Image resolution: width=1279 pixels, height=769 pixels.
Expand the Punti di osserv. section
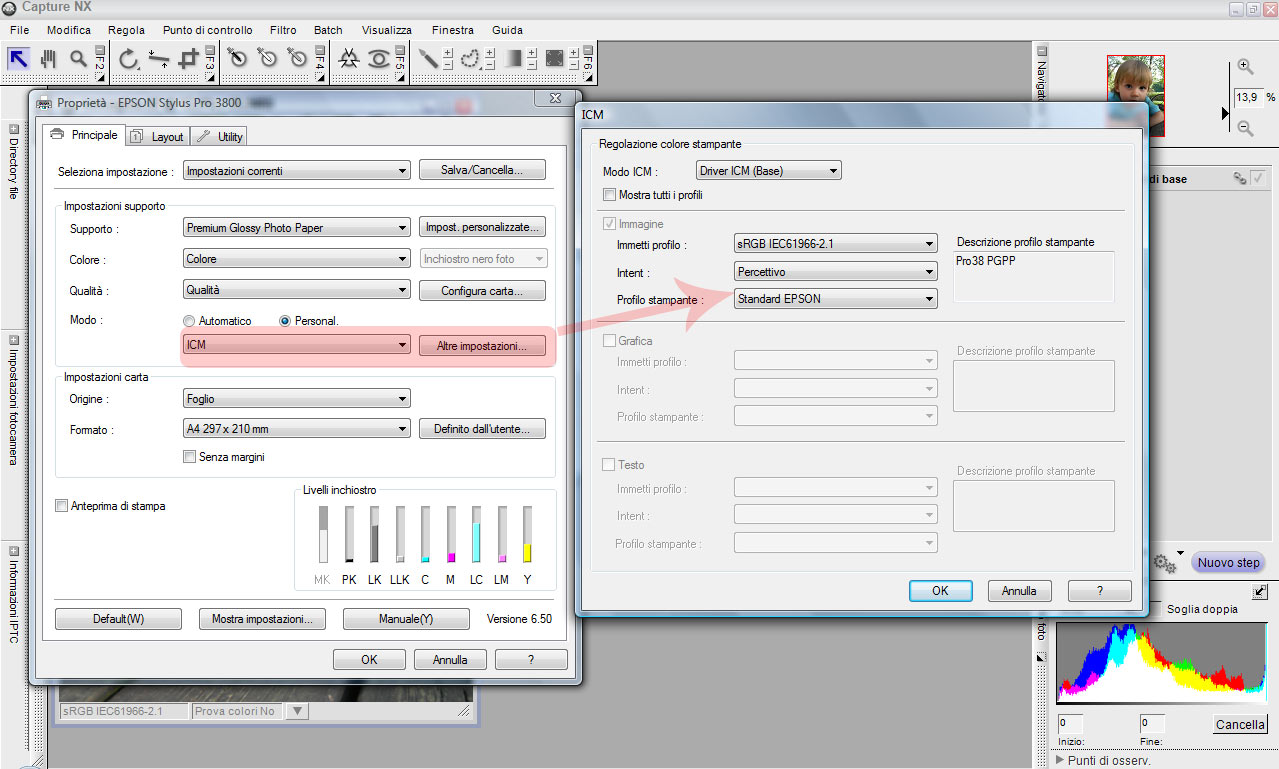(1060, 760)
